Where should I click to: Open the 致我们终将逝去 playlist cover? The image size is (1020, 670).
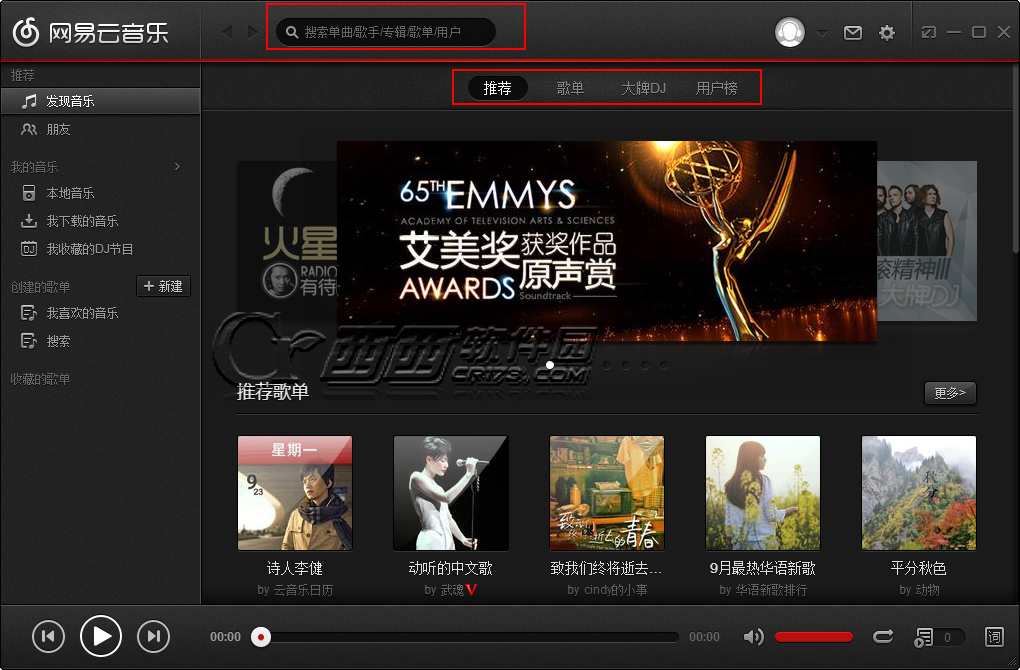(607, 493)
